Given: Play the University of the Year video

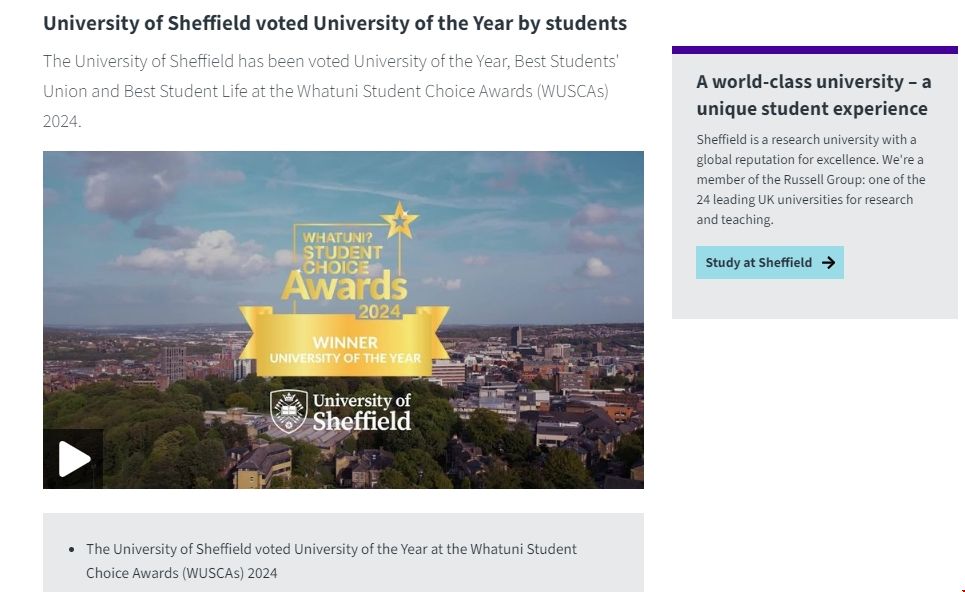Looking at the screenshot, I should (73, 459).
